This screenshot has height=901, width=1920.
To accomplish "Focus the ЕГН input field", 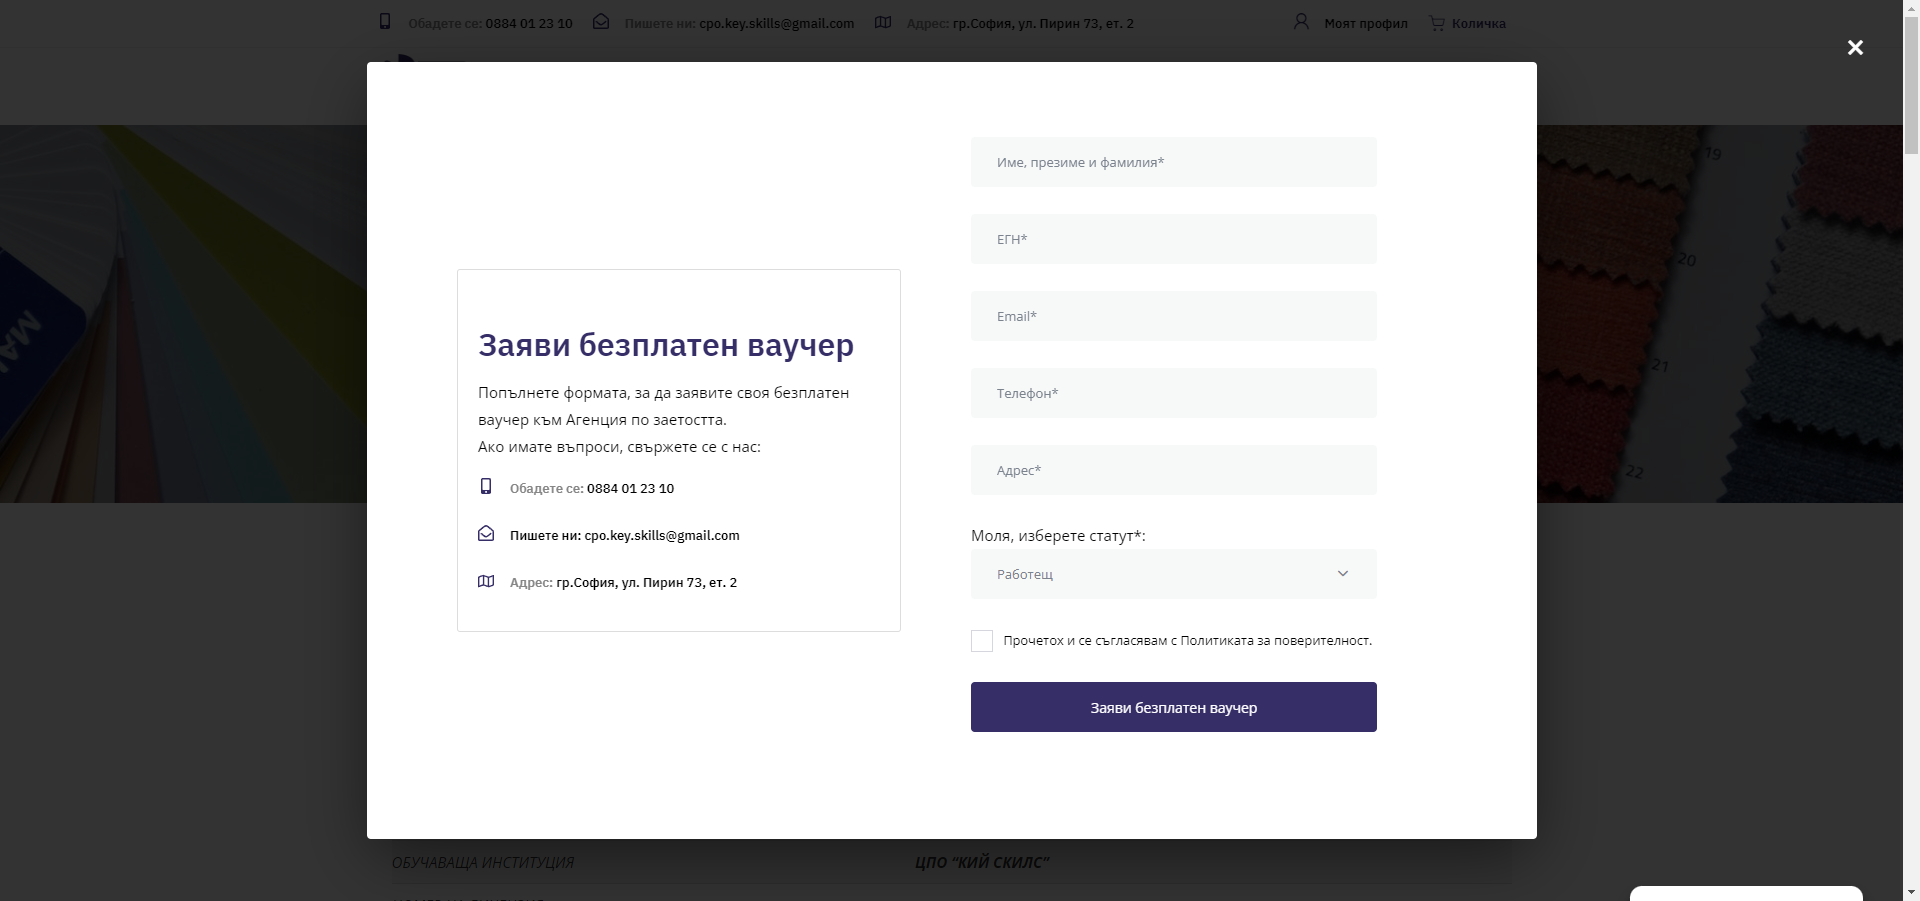I will click(1174, 239).
